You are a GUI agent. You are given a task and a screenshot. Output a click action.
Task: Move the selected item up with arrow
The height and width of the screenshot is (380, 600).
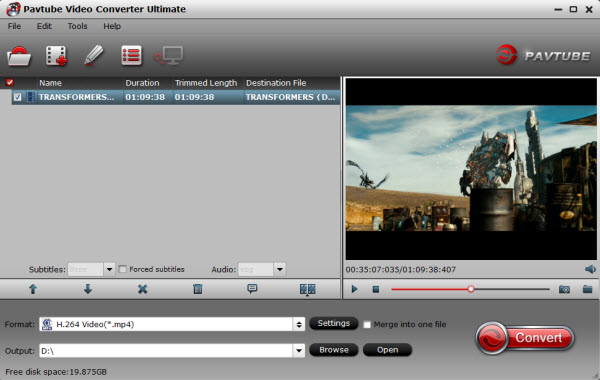(33, 289)
